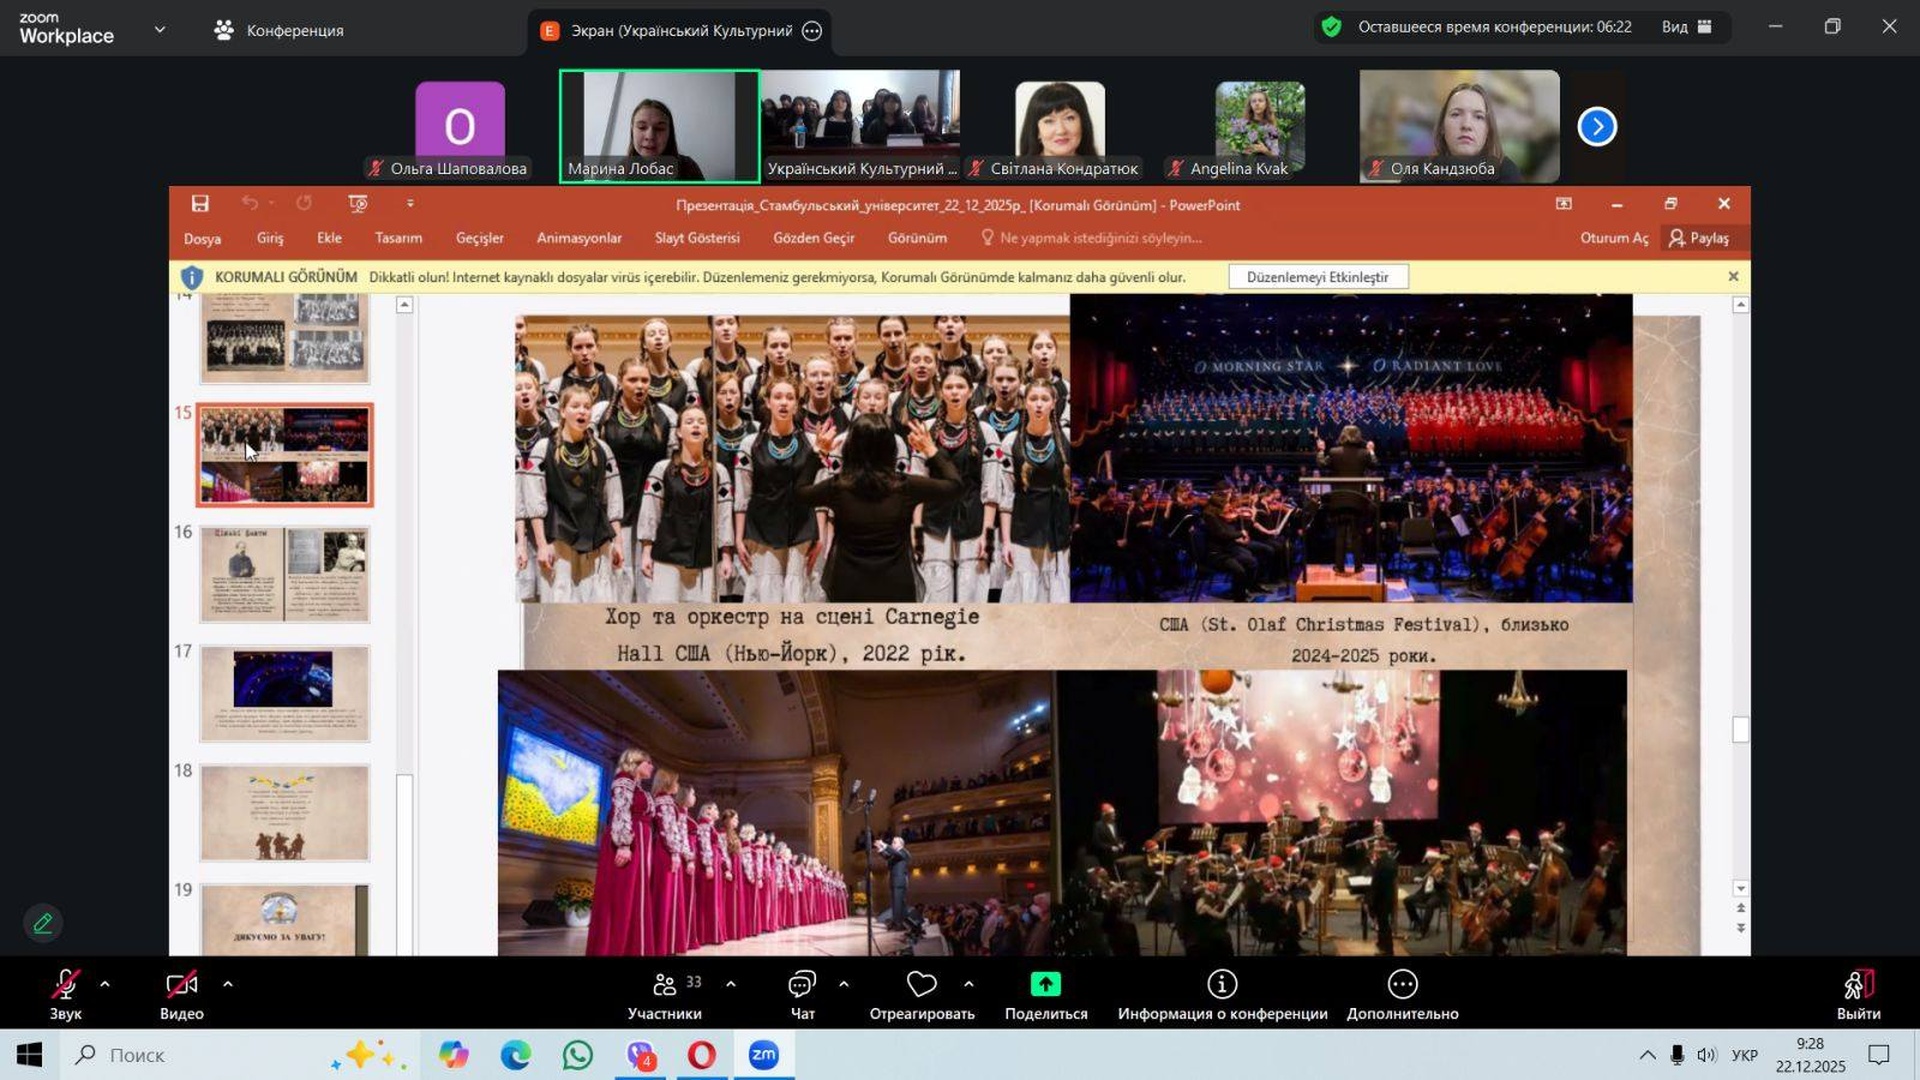Open React (Отреагировать) heart icon
Viewport: 1920px width, 1080px height.
(921, 985)
